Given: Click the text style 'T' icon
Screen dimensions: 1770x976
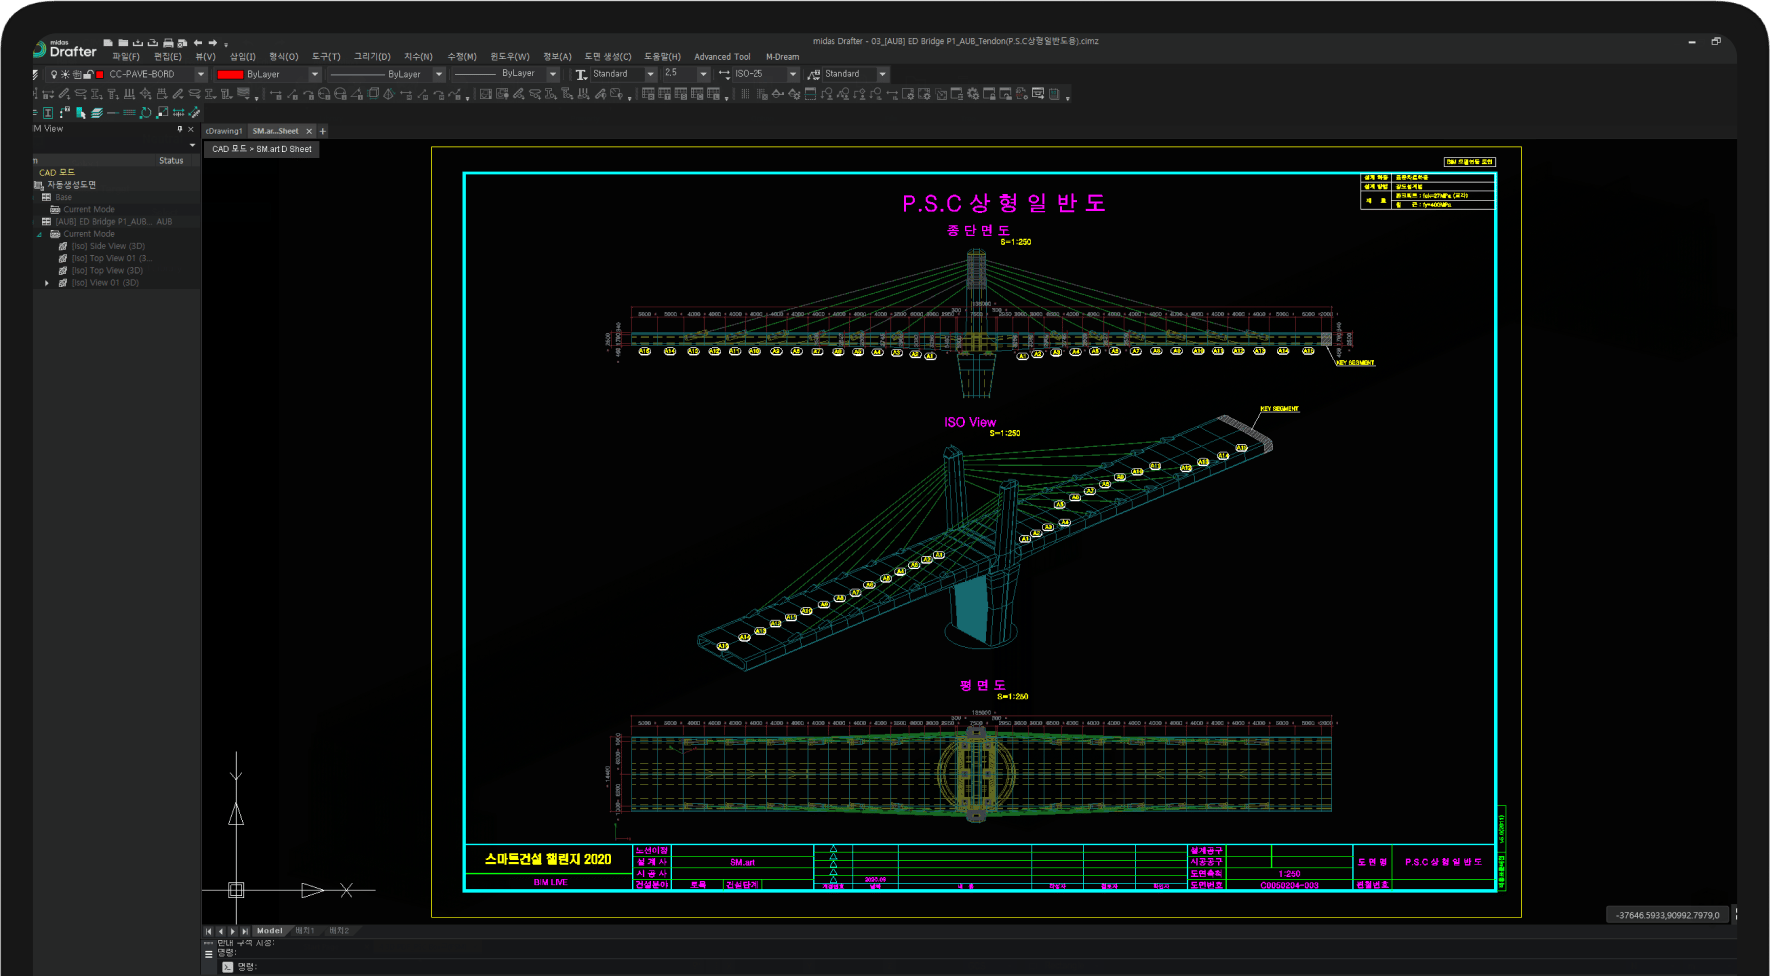Looking at the screenshot, I should pos(581,74).
